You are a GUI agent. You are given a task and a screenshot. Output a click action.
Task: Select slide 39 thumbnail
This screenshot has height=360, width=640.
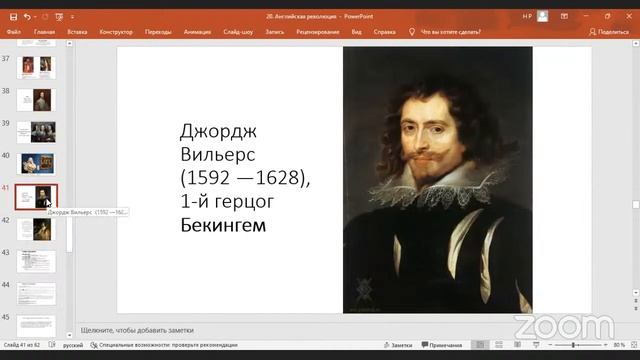click(36, 132)
